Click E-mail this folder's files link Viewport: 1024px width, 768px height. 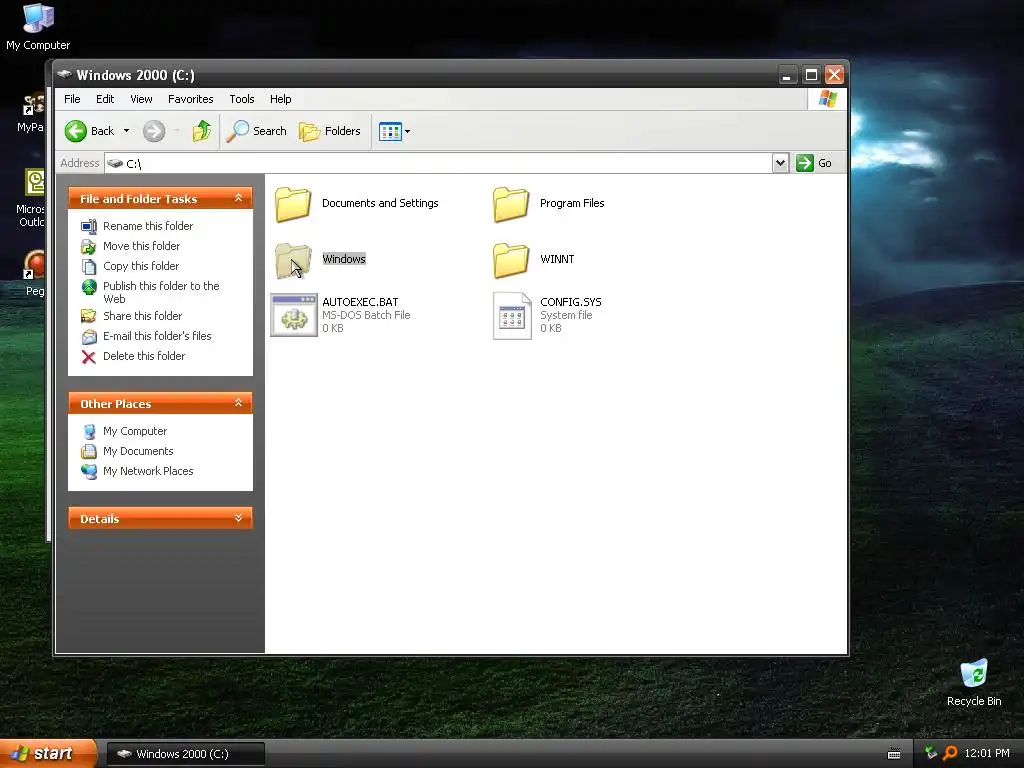pos(157,336)
